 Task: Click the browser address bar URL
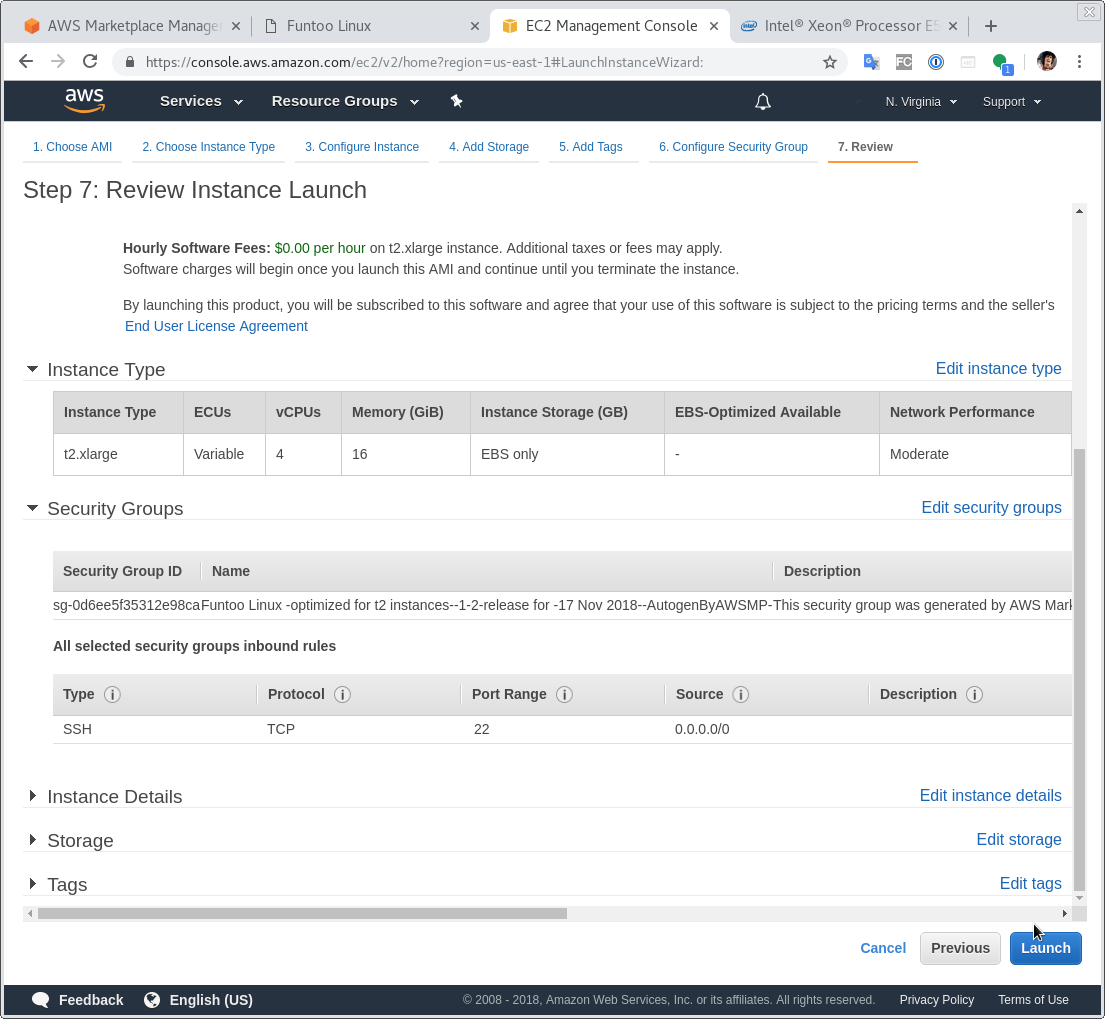click(x=424, y=62)
